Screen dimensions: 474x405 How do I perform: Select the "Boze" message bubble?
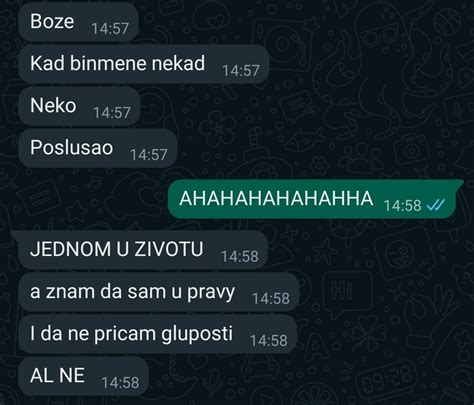coord(78,22)
